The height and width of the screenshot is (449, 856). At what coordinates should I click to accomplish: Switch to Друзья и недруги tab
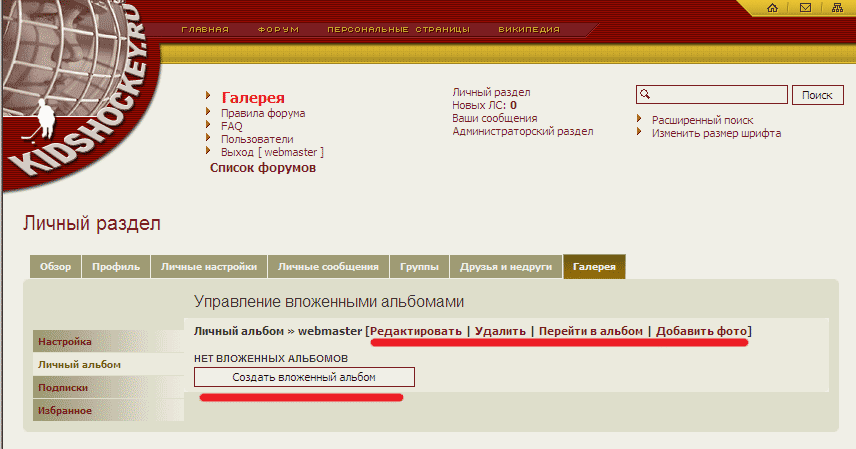[x=506, y=267]
